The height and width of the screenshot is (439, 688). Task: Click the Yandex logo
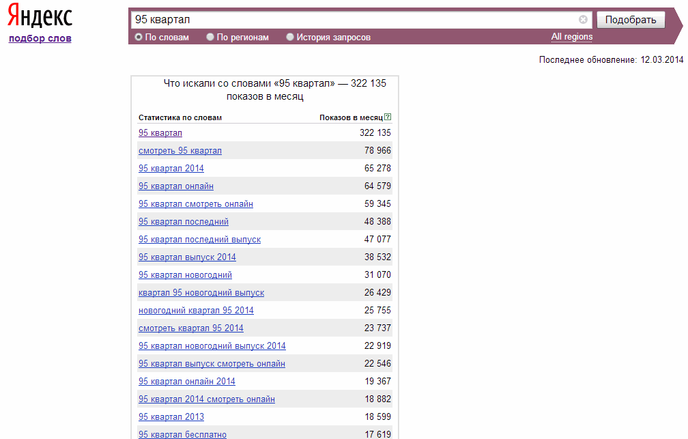tap(39, 16)
